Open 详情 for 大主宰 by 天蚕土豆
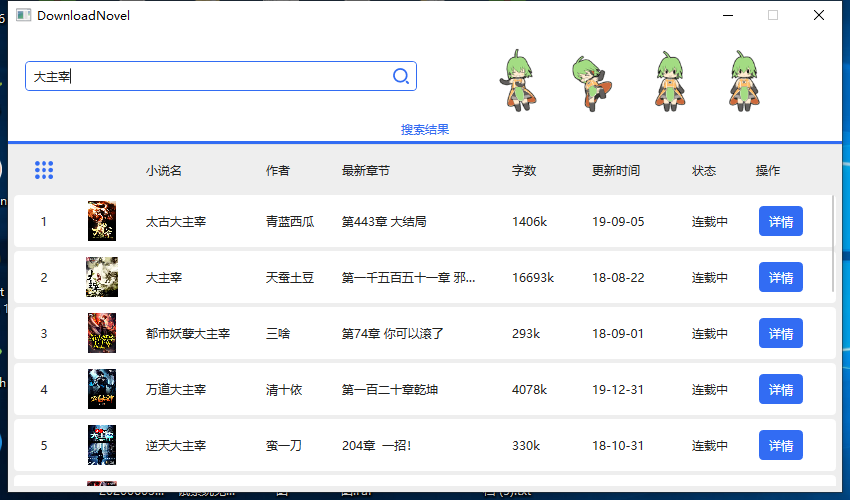The image size is (850, 500). [781, 277]
